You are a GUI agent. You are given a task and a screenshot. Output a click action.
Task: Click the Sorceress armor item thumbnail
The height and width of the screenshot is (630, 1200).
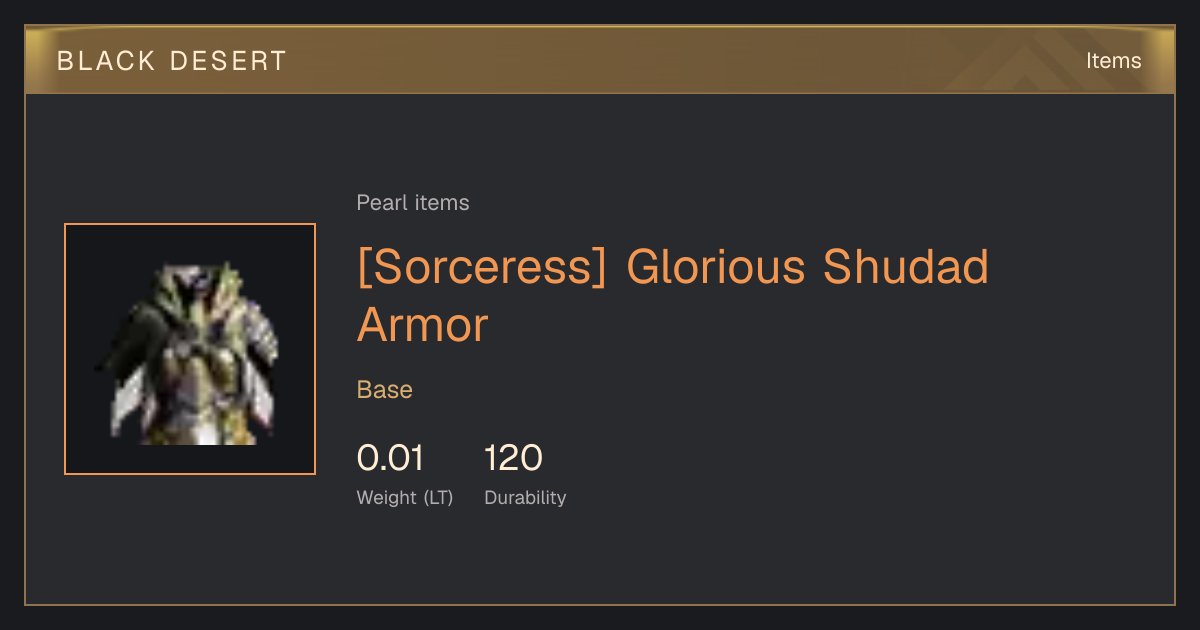190,349
